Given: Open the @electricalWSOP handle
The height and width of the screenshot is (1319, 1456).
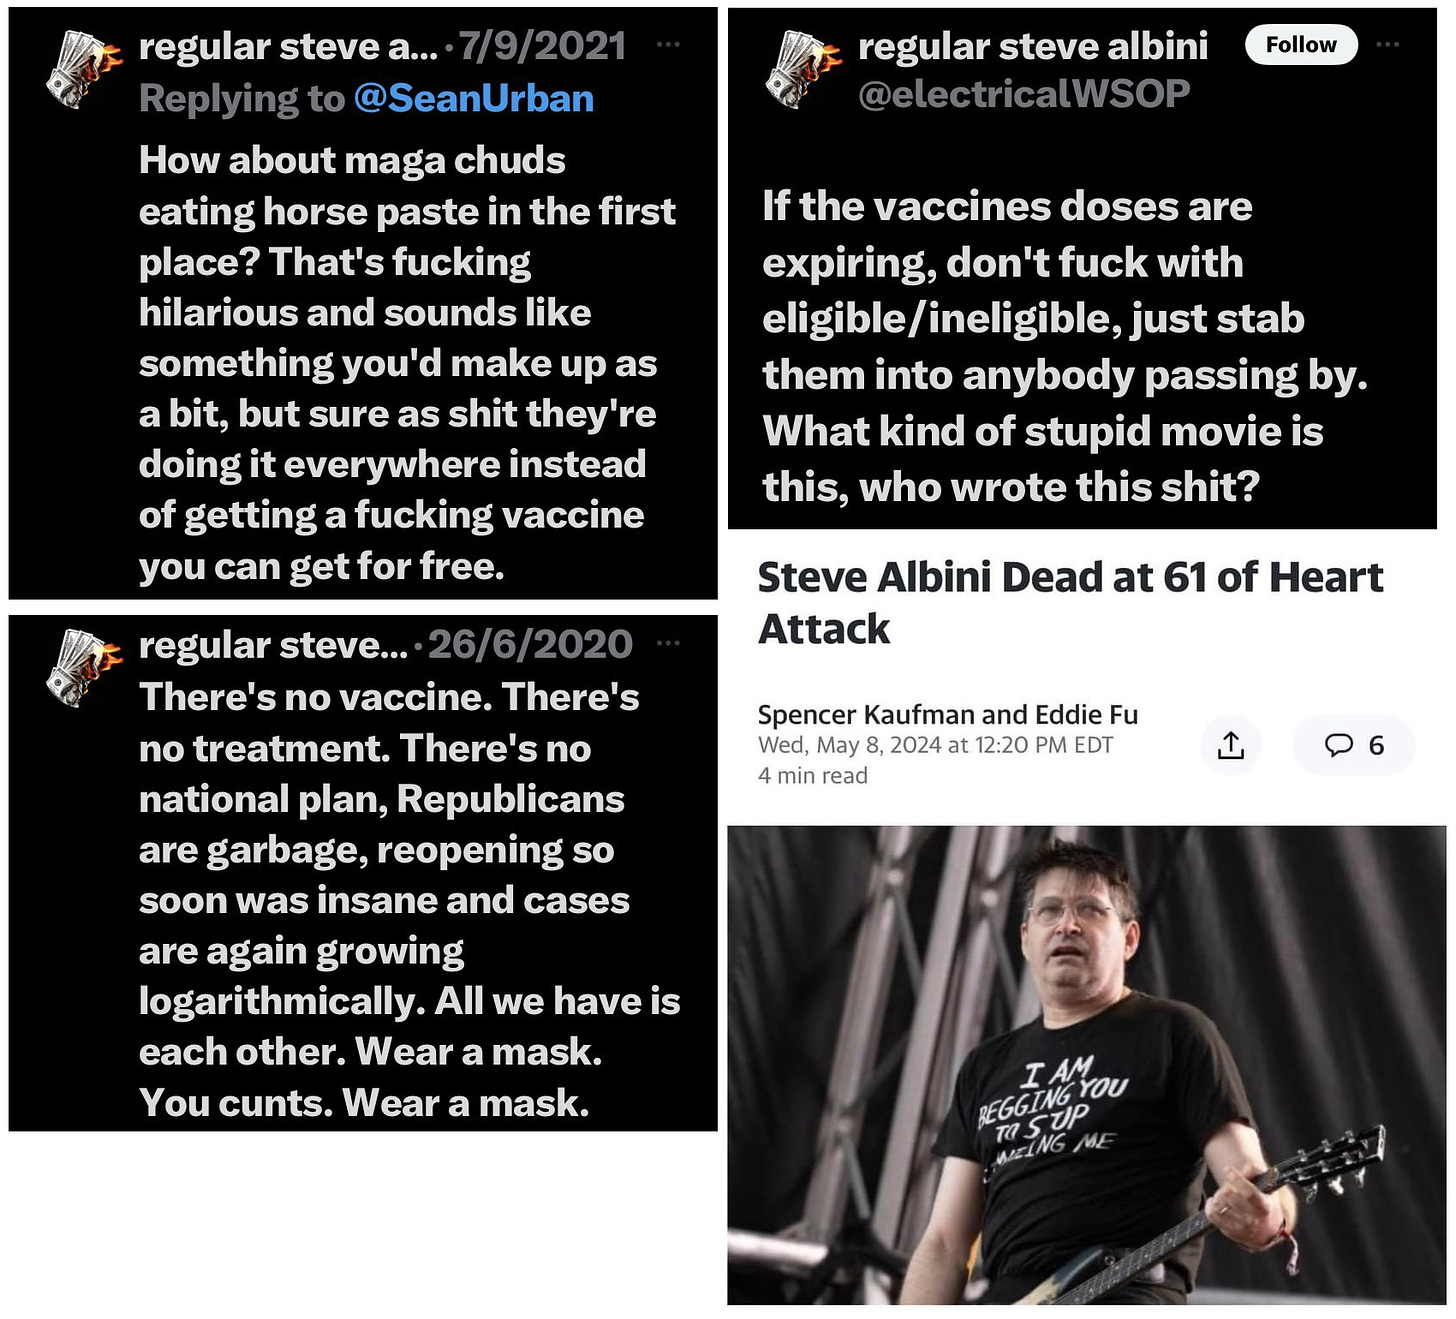Looking at the screenshot, I should coord(1024,93).
